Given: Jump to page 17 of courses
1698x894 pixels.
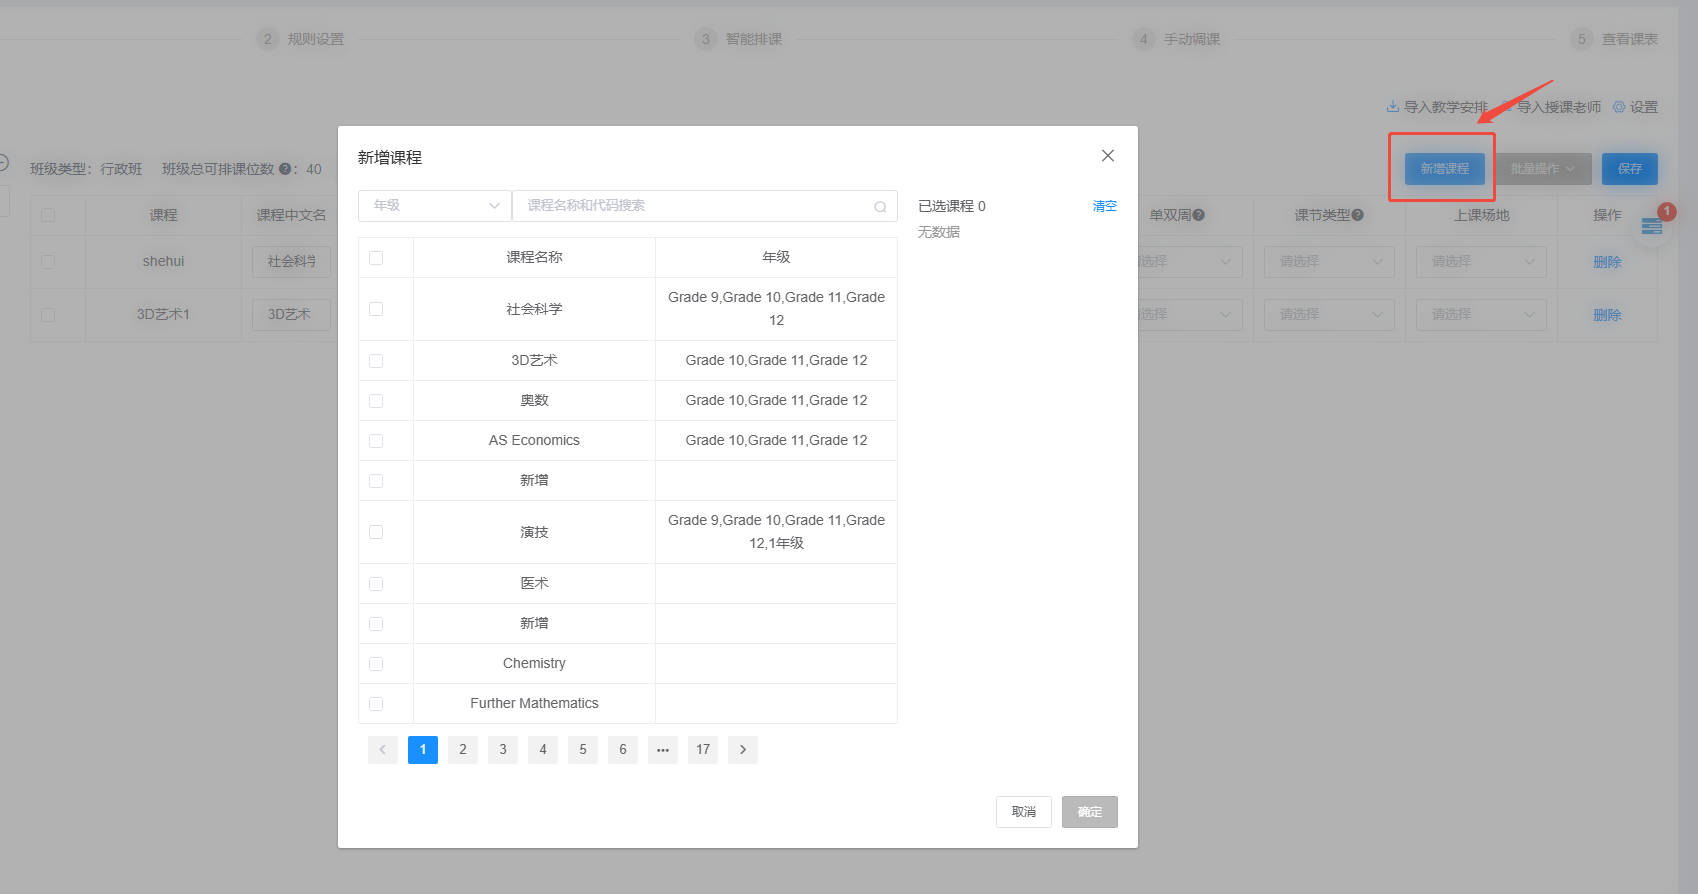Looking at the screenshot, I should tap(703, 750).
